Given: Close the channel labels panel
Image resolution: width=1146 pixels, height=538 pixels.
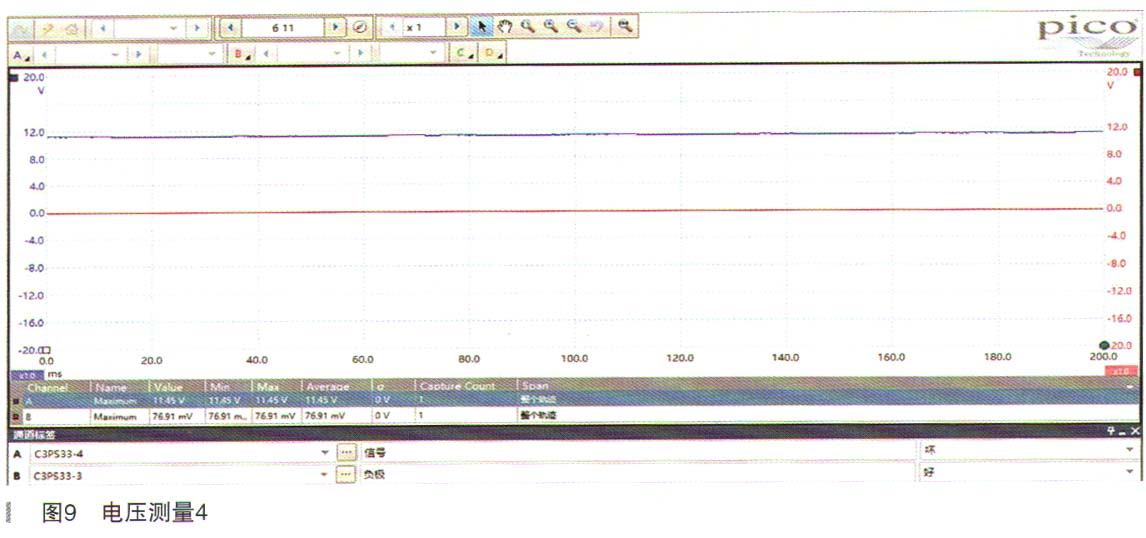Looking at the screenshot, I should [1134, 432].
